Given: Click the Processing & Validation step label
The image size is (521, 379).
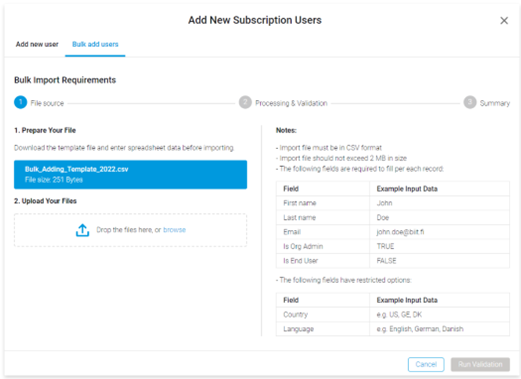Looking at the screenshot, I should tap(291, 103).
